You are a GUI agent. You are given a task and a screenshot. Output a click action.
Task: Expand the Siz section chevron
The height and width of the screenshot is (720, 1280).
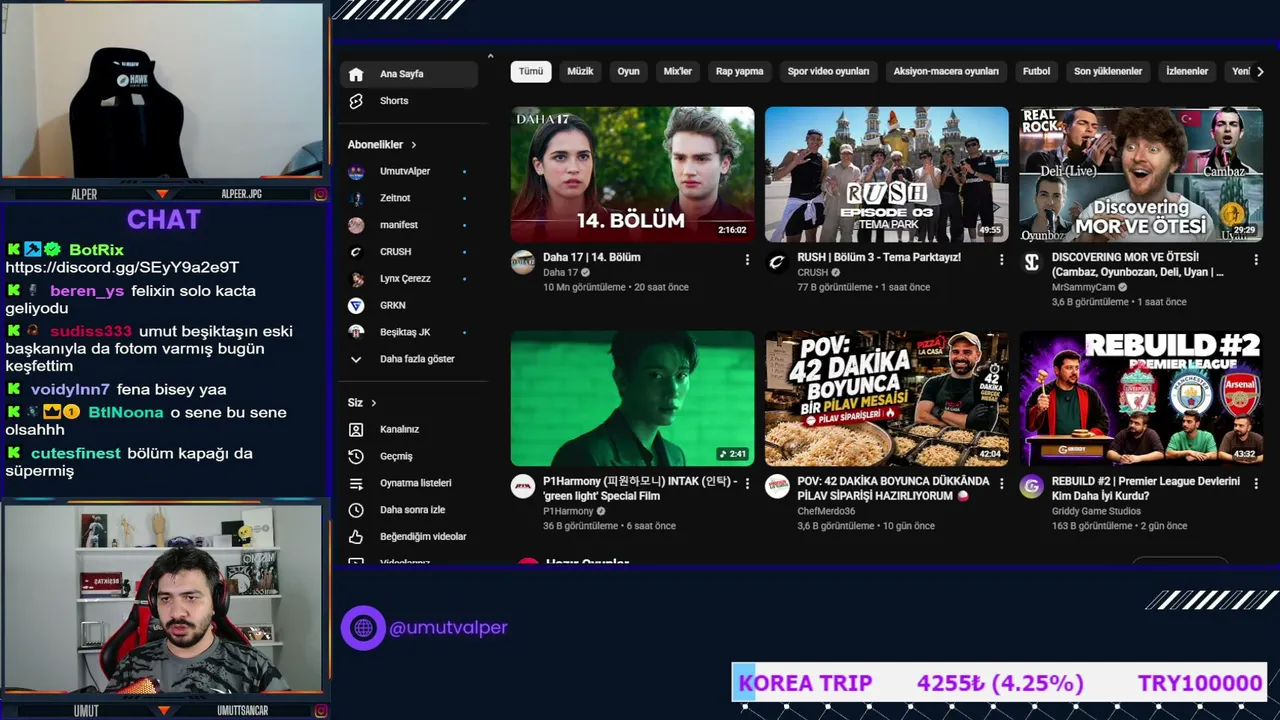pos(374,403)
